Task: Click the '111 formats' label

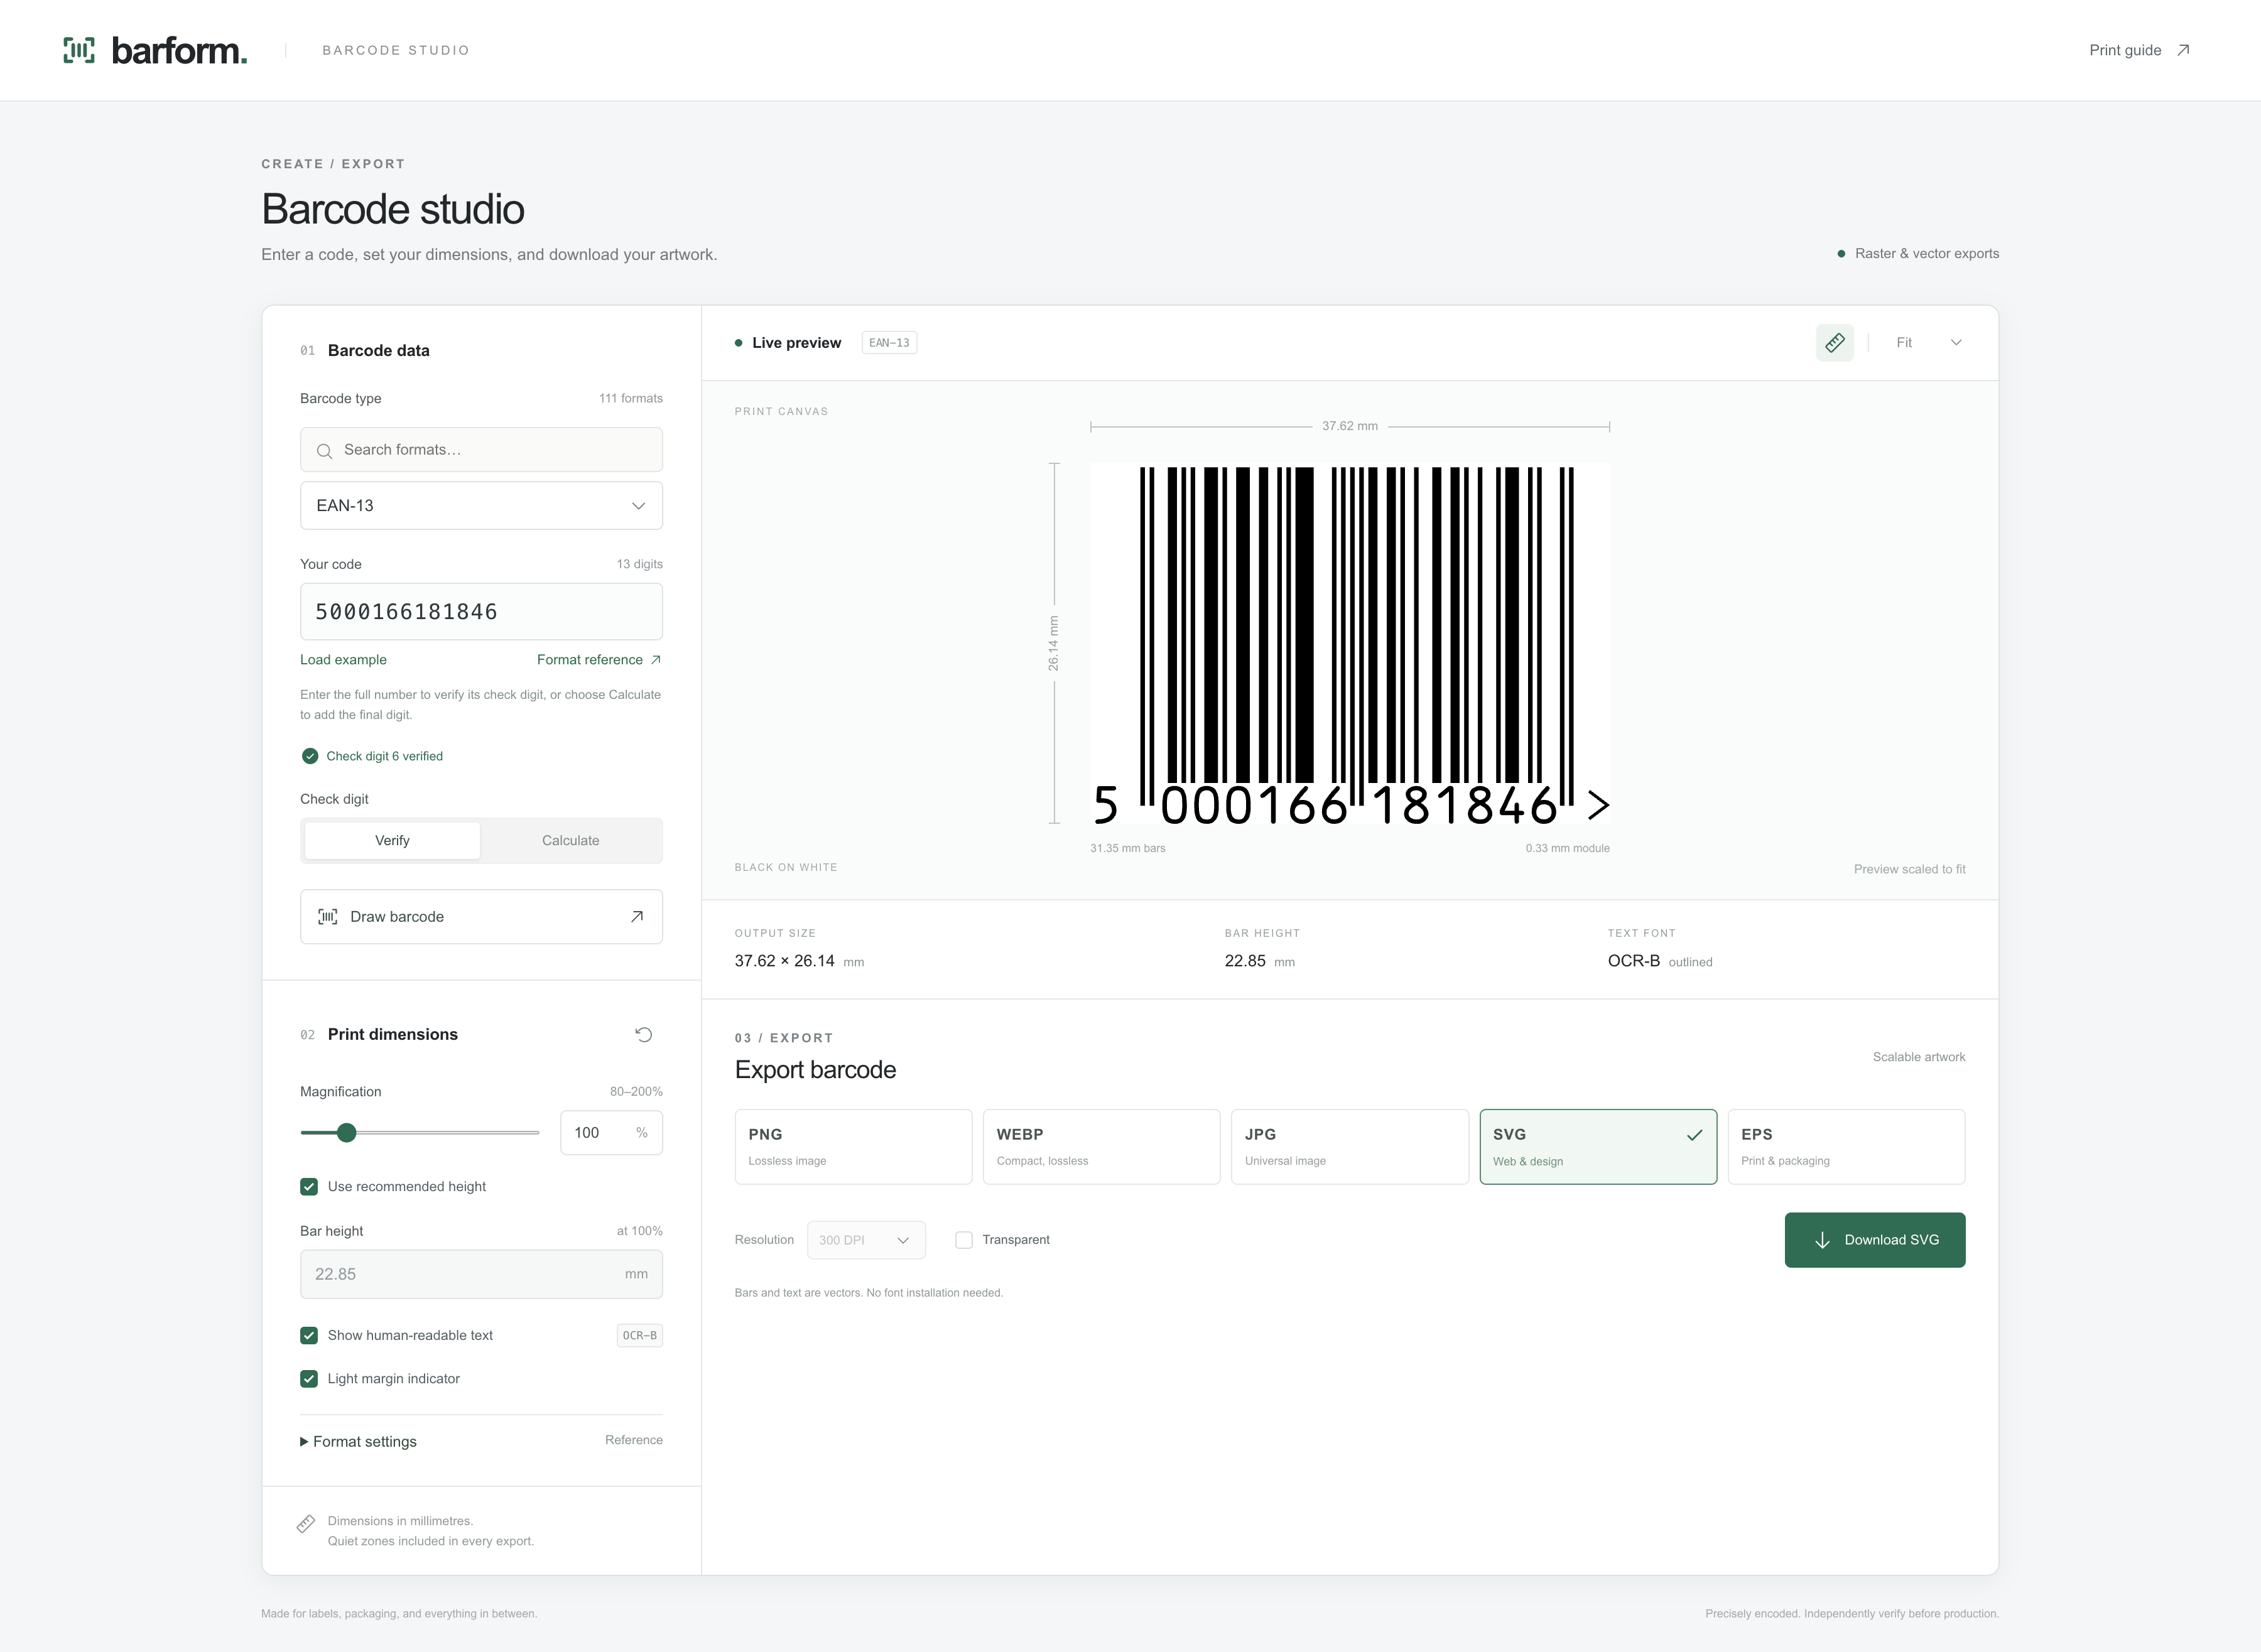Action: pos(631,398)
